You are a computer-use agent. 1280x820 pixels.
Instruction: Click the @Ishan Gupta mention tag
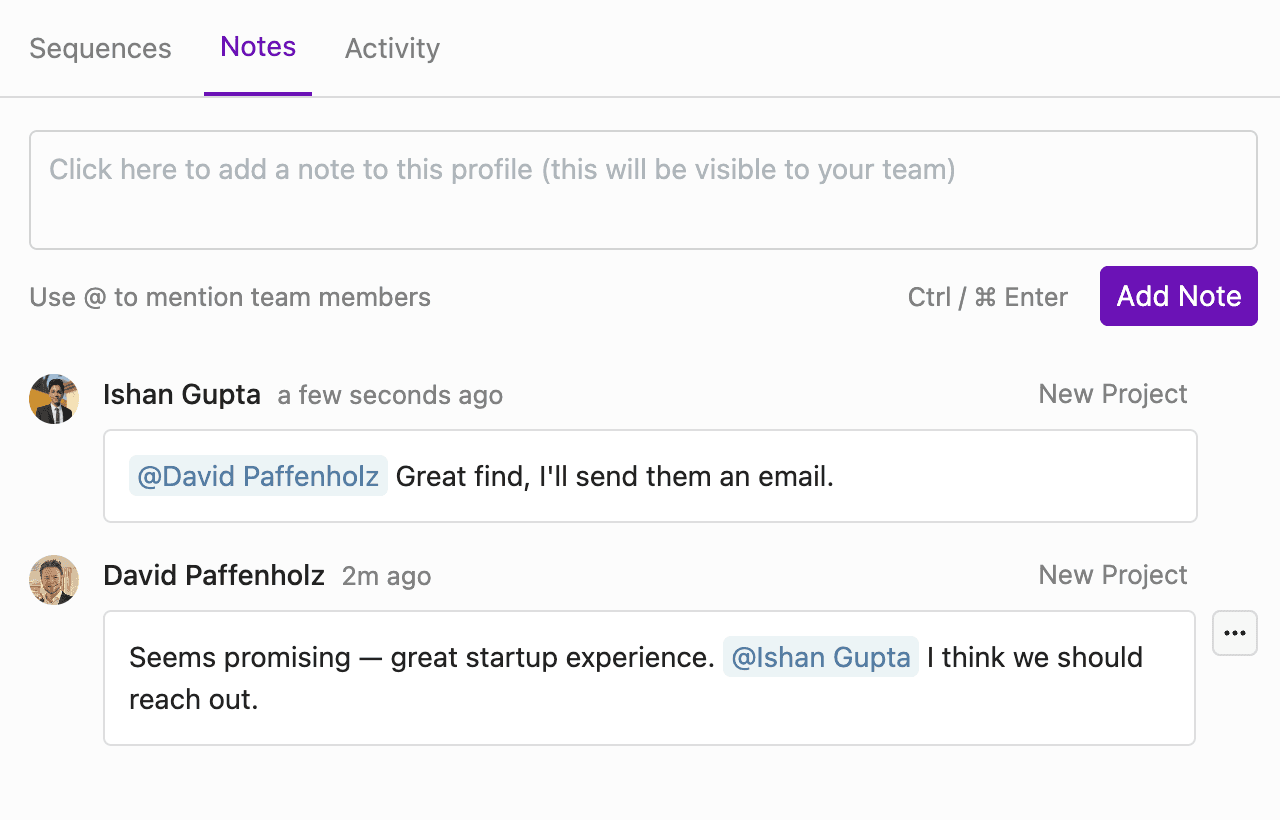pos(820,657)
